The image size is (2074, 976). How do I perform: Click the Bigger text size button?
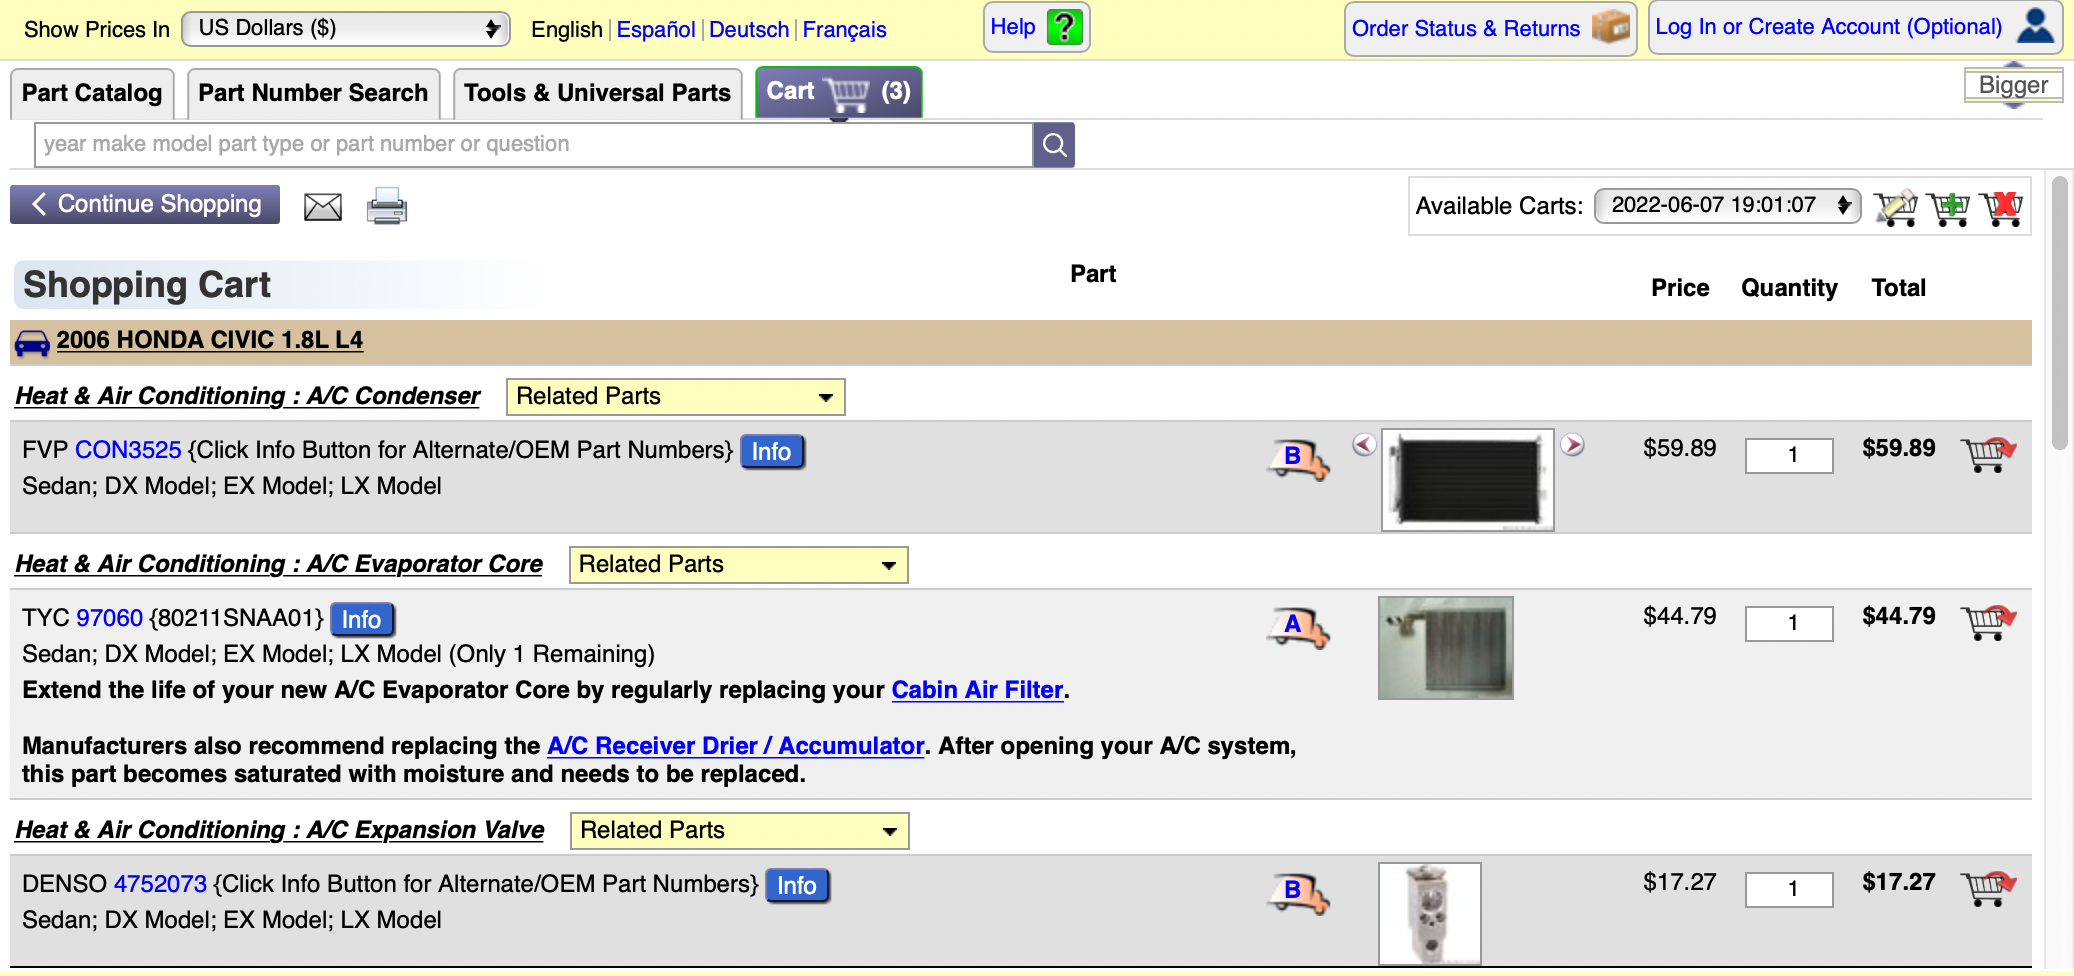tap(2013, 85)
